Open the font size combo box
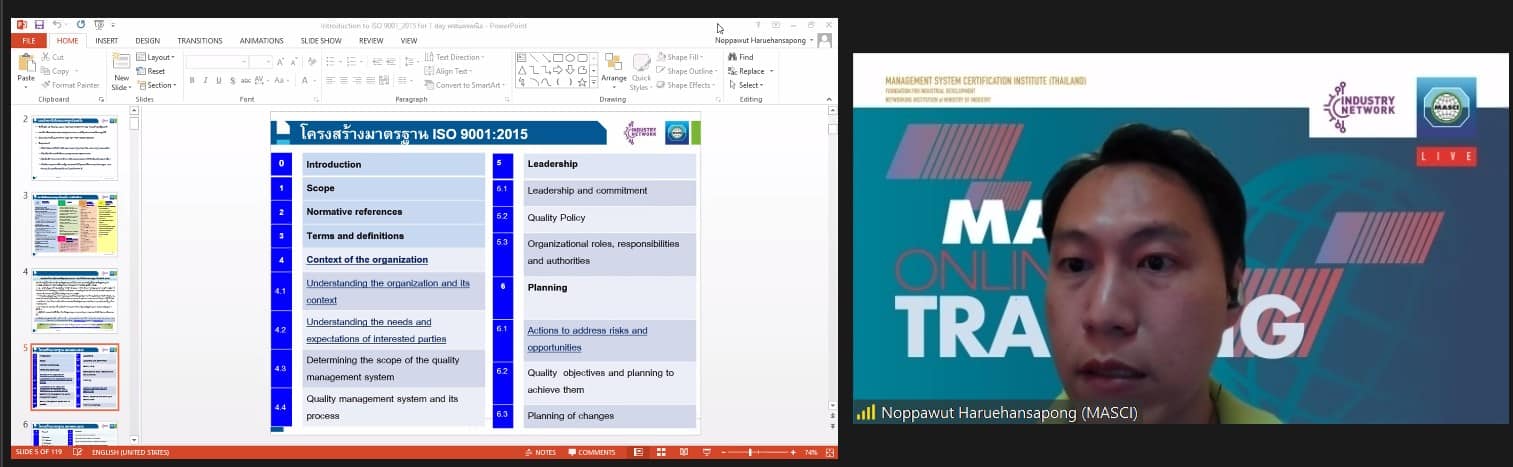 click(x=260, y=62)
